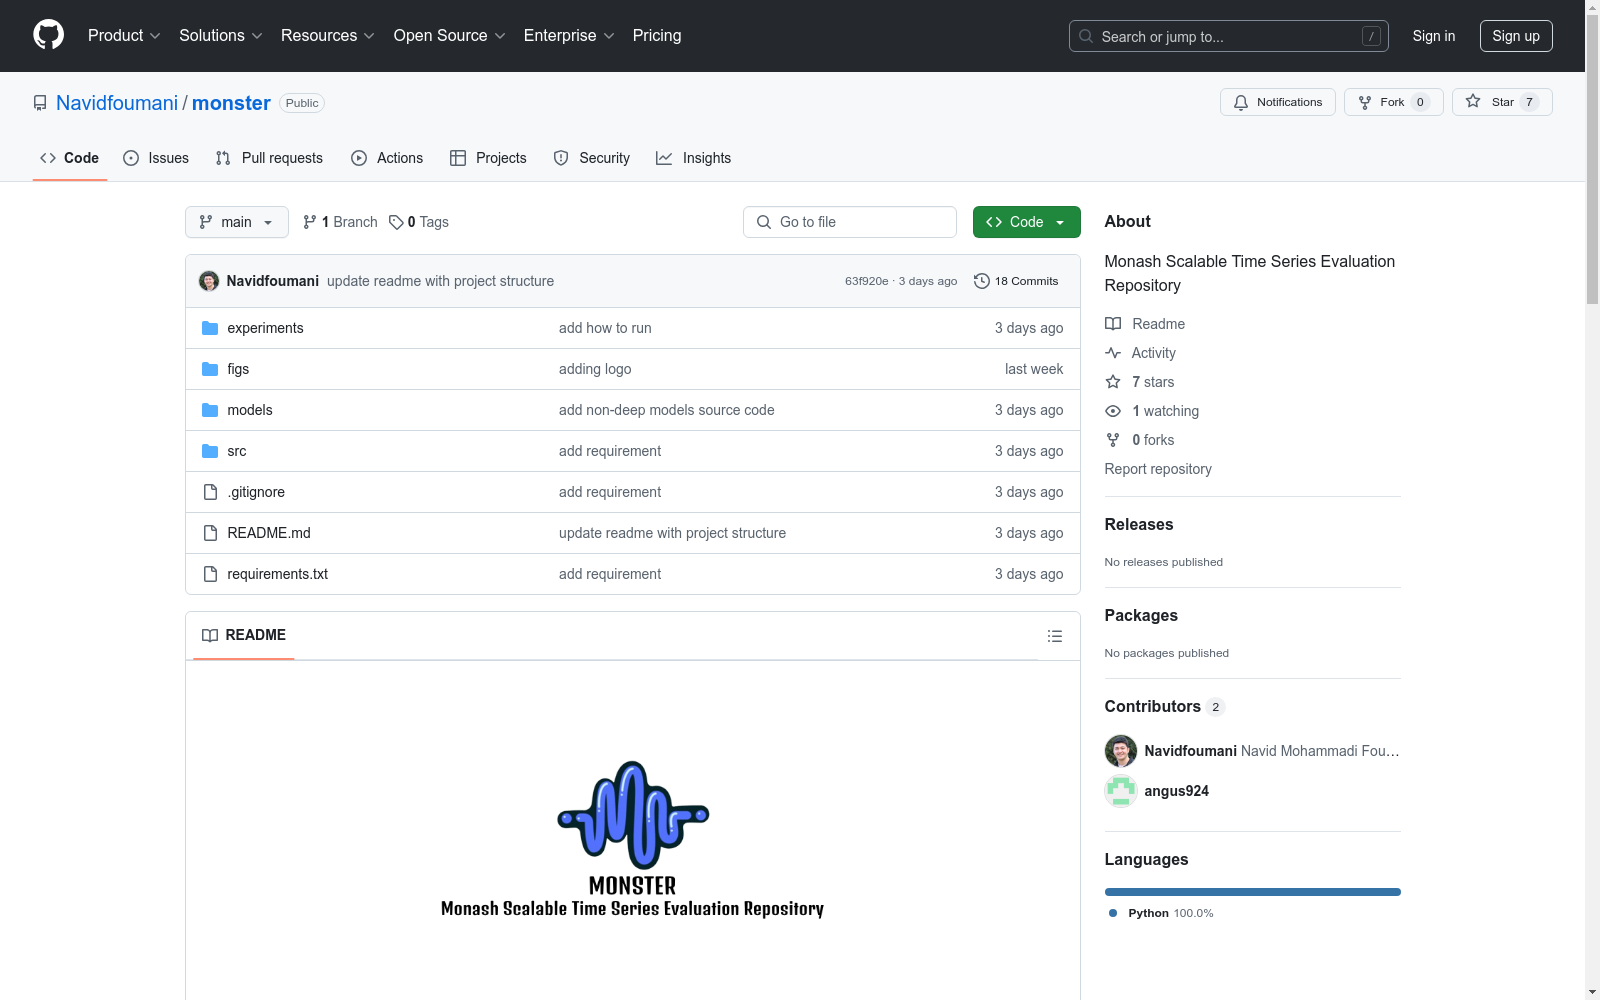Open angus924 contributor profile
1600x1000 pixels.
pyautogui.click(x=1176, y=791)
